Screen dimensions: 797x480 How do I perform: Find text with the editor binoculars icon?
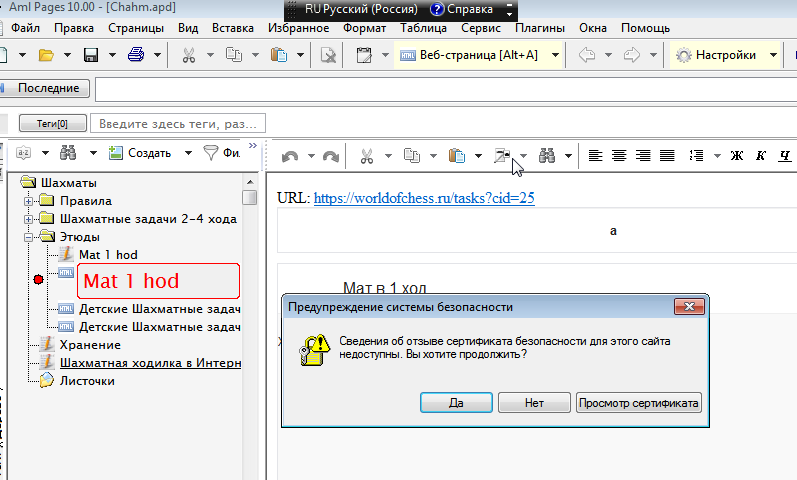click(x=547, y=156)
